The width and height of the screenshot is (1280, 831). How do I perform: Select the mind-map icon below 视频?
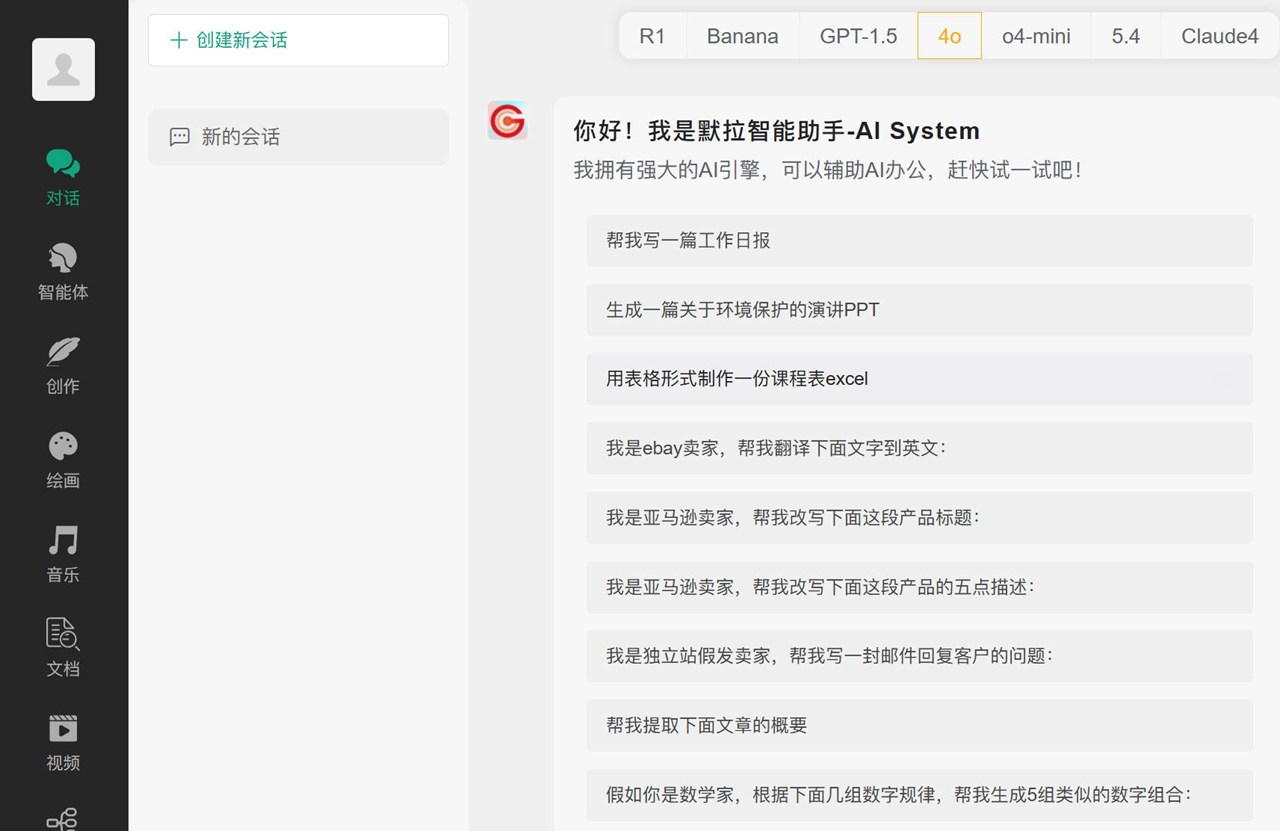tap(63, 820)
